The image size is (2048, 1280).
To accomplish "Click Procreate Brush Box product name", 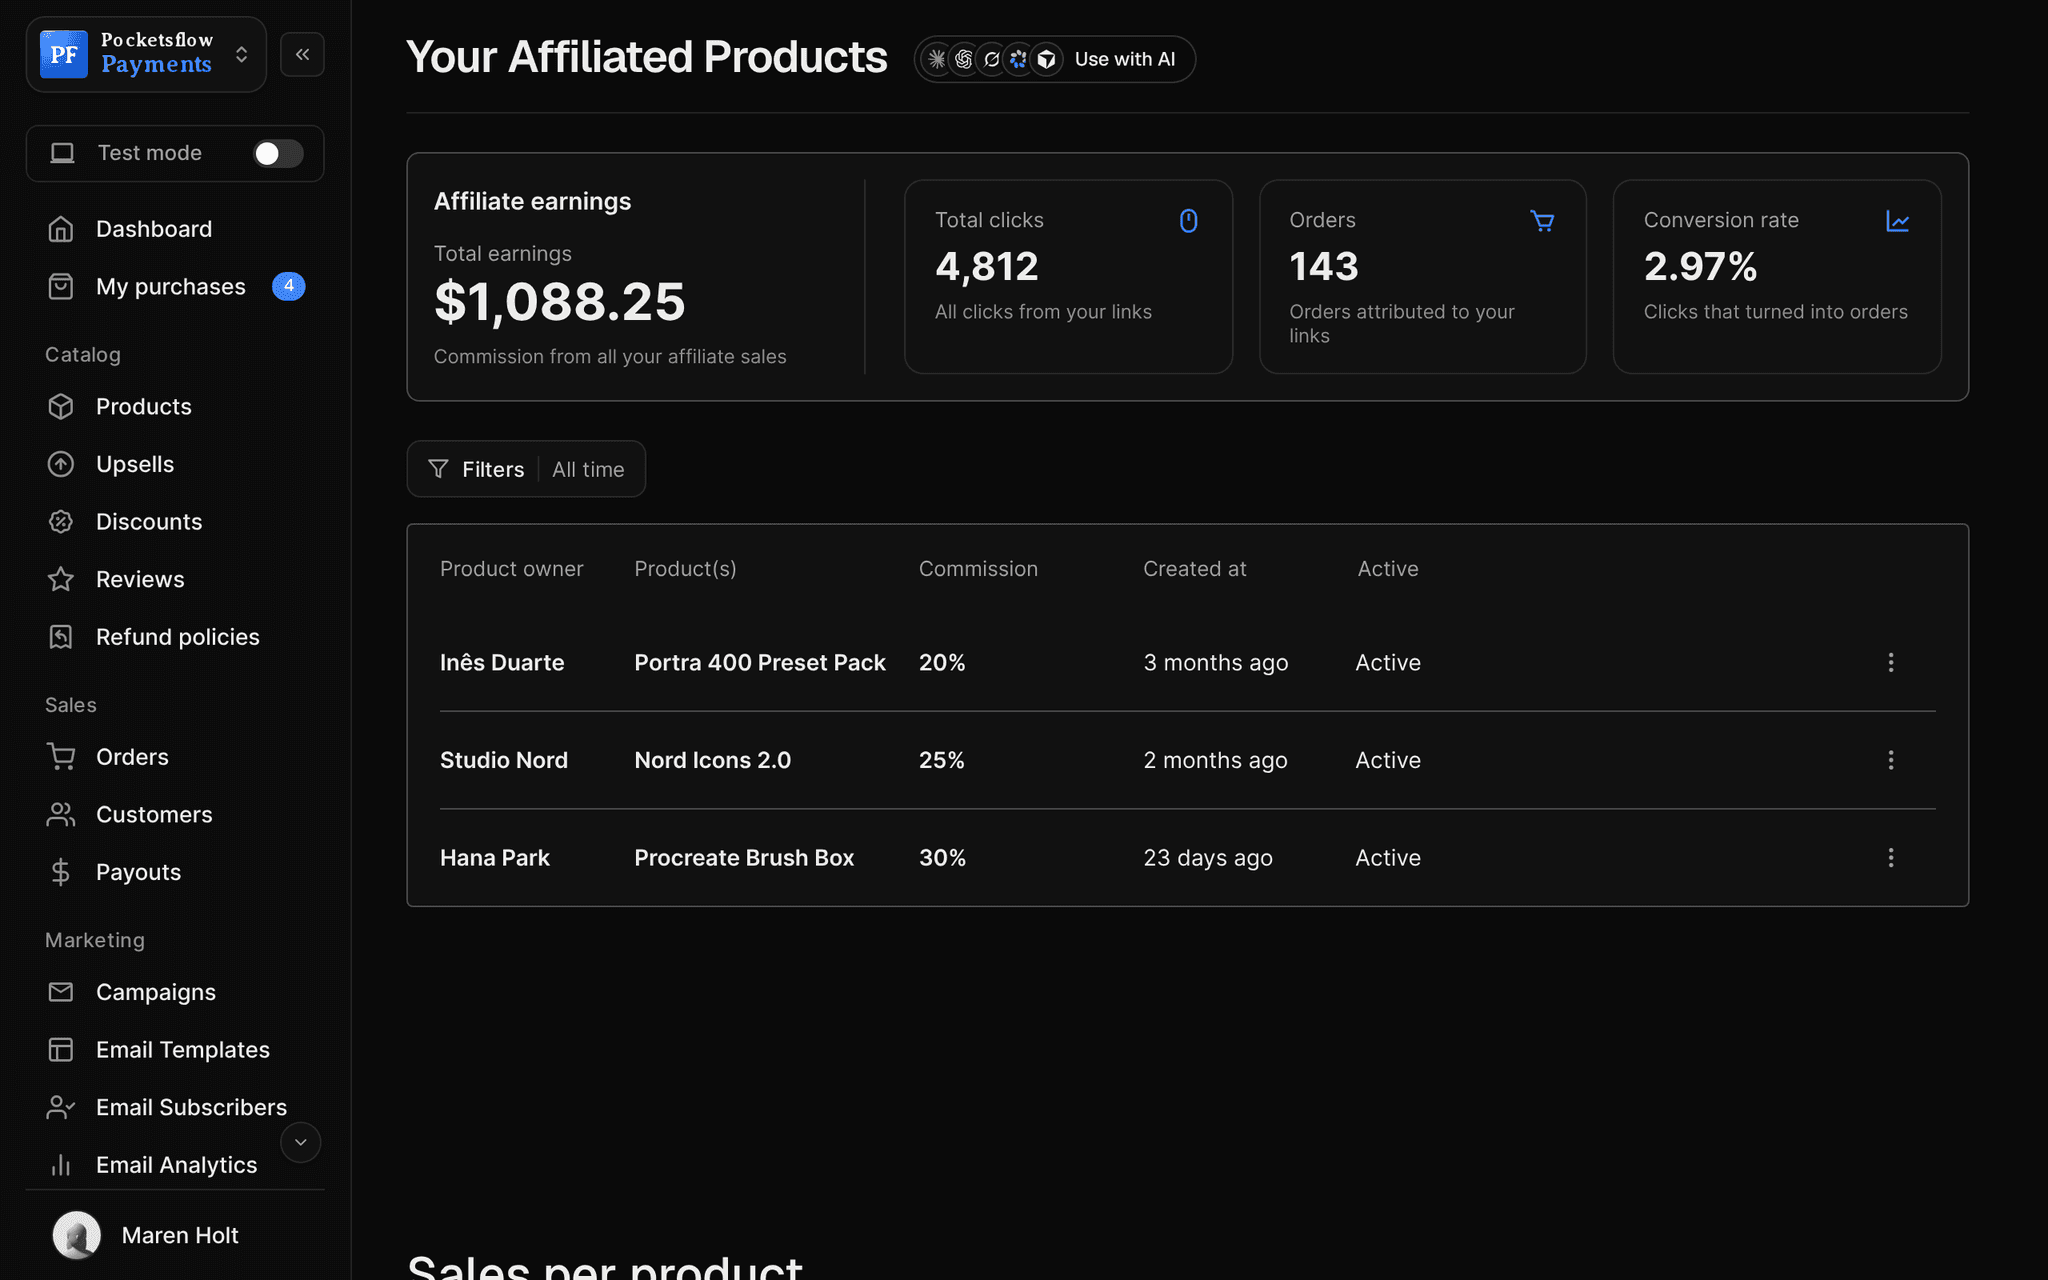I will coord(744,858).
